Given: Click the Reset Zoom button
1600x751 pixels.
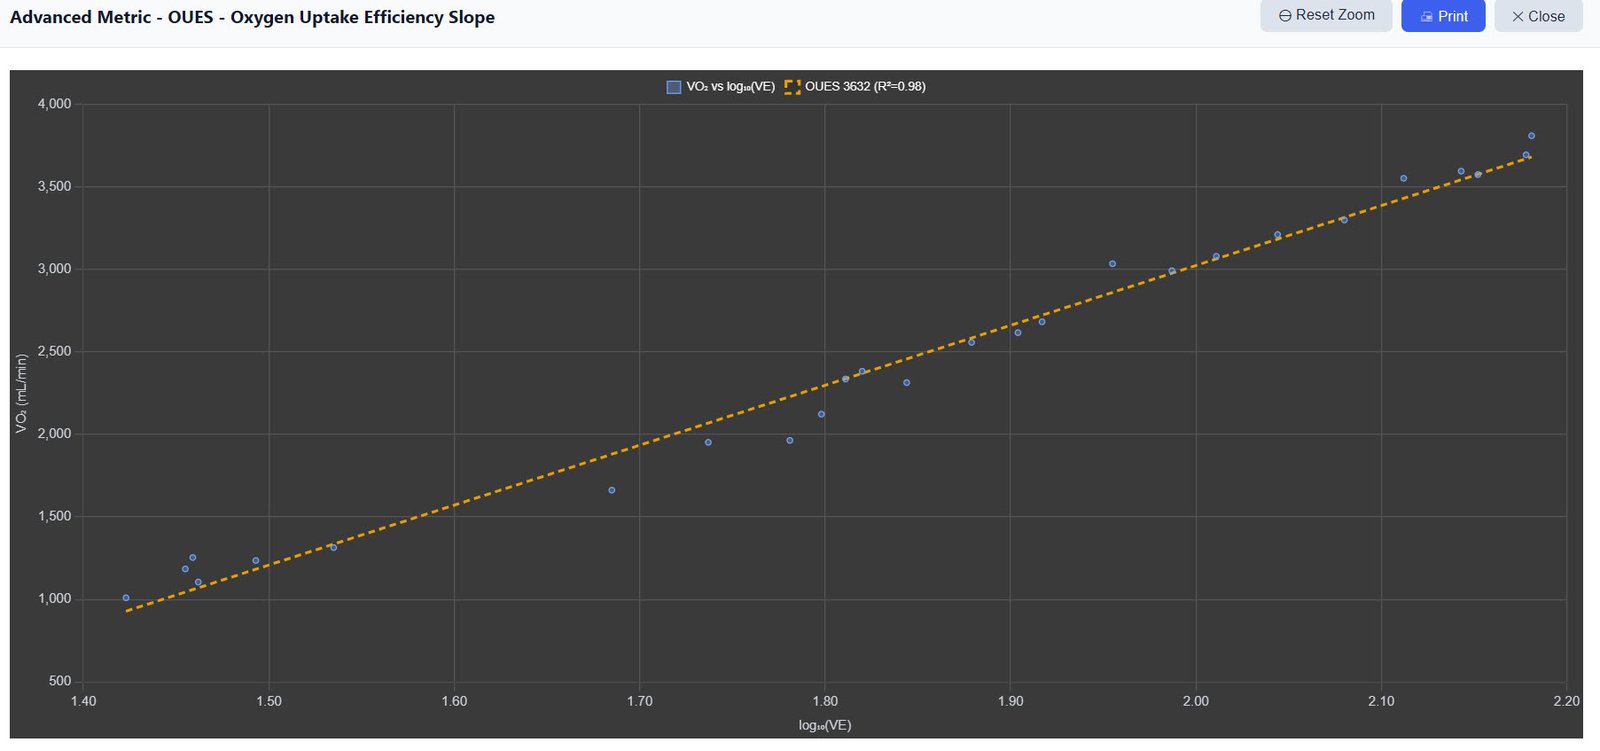Looking at the screenshot, I should click(1326, 15).
